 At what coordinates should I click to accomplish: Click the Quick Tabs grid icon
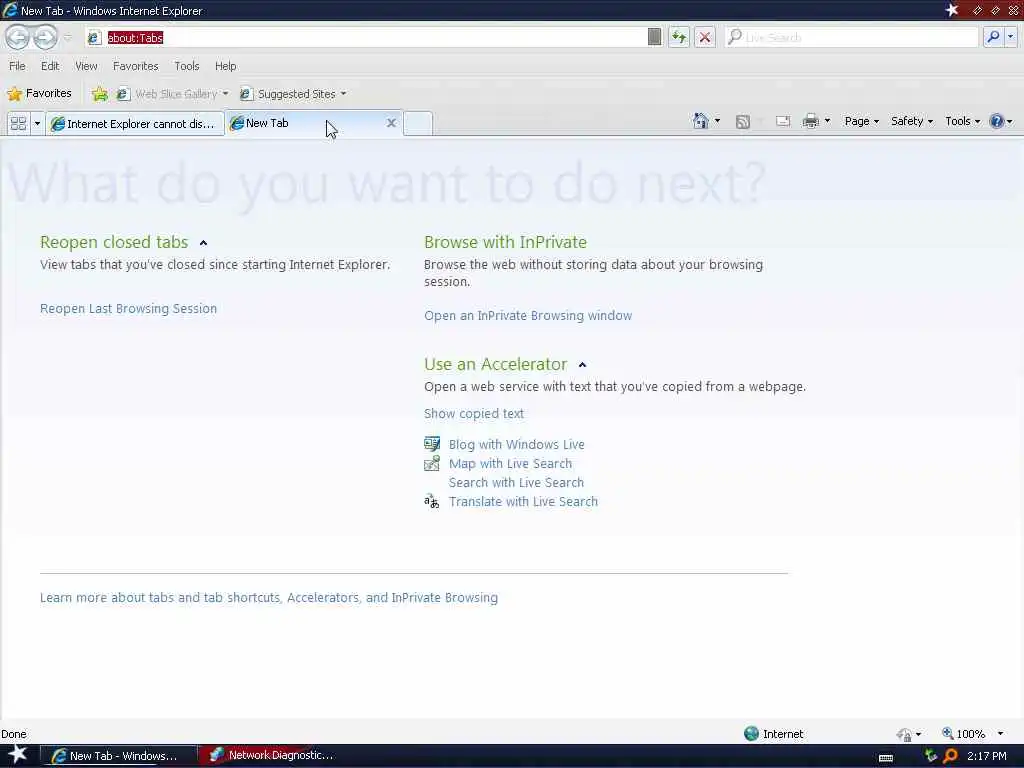pos(18,123)
